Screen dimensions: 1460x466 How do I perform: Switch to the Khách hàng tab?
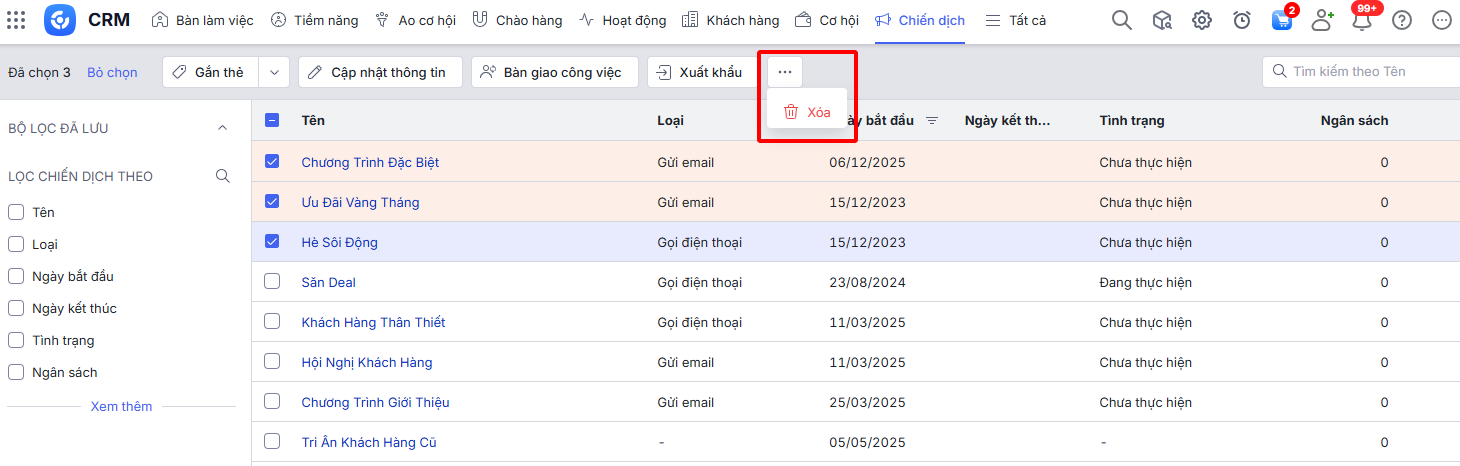pyautogui.click(x=731, y=20)
